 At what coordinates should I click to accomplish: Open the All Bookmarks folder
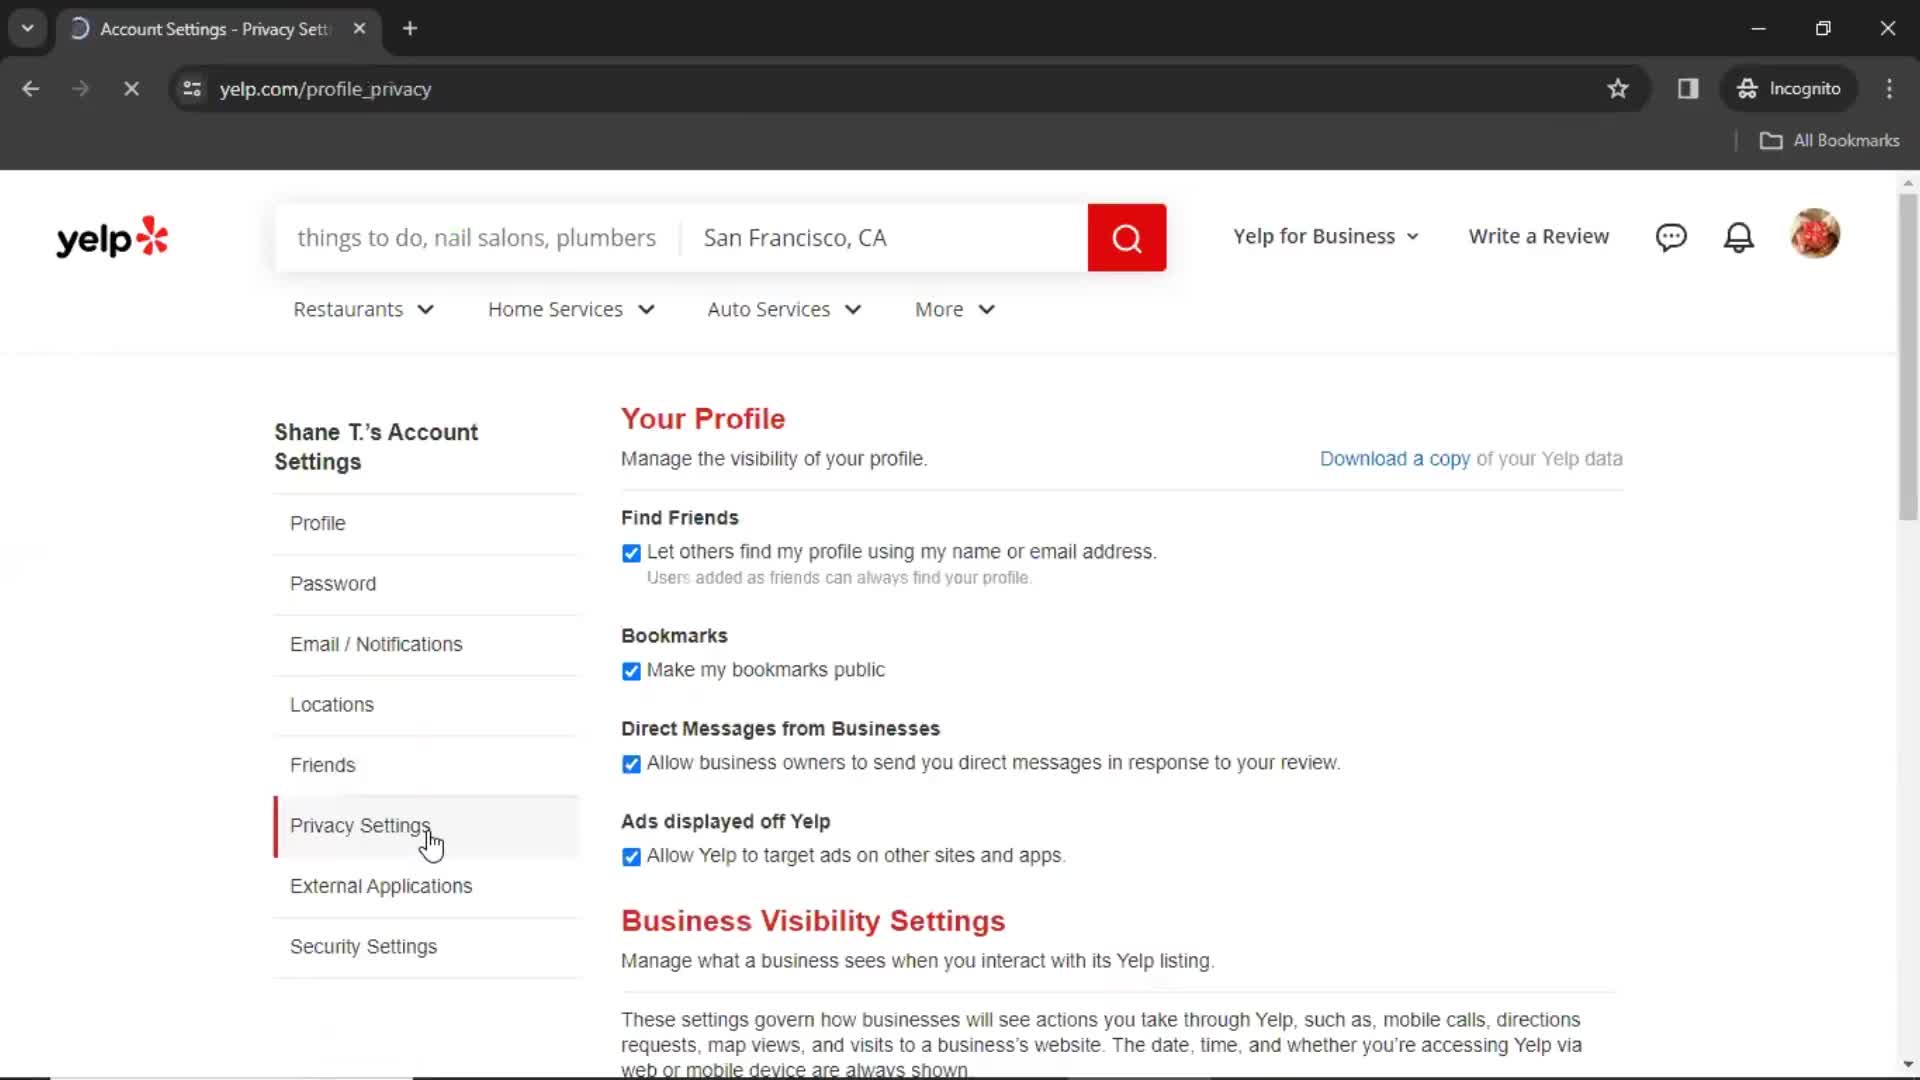click(x=1829, y=140)
